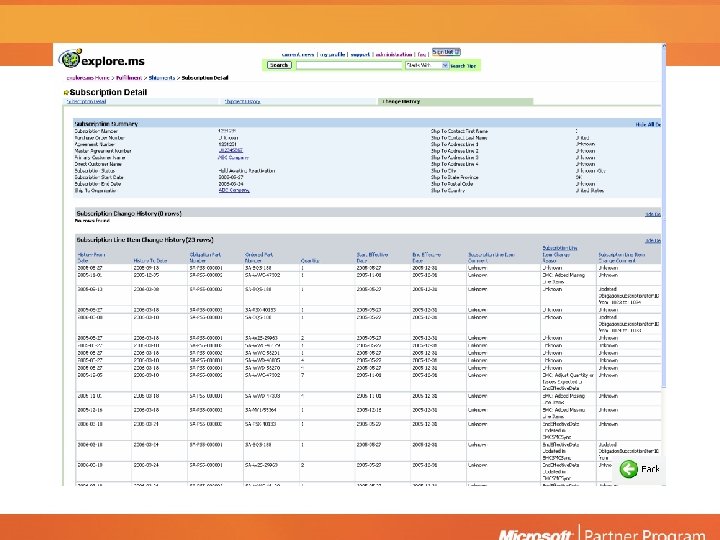Sort by Subscription Line Item Comment column

[491, 257]
